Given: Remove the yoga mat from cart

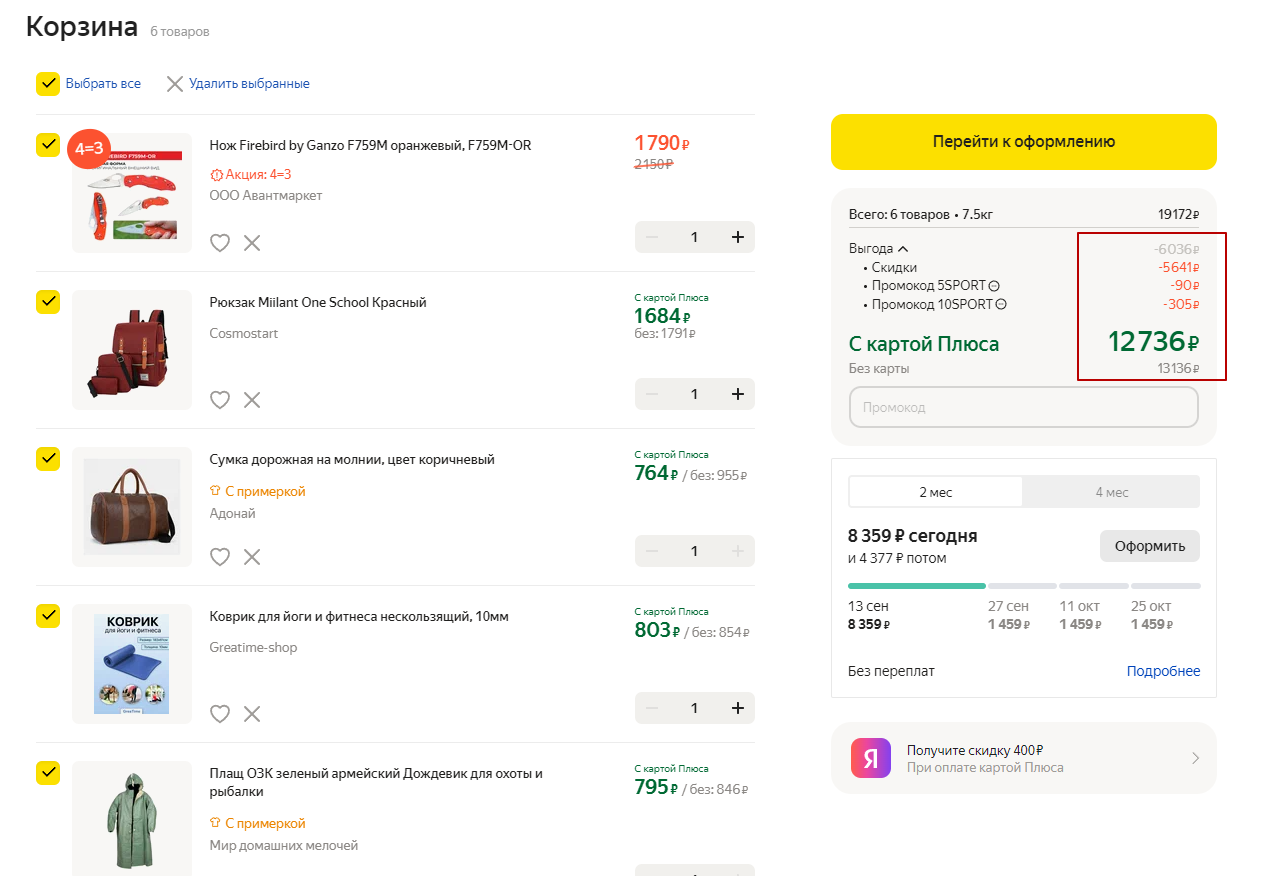Looking at the screenshot, I should point(252,713).
